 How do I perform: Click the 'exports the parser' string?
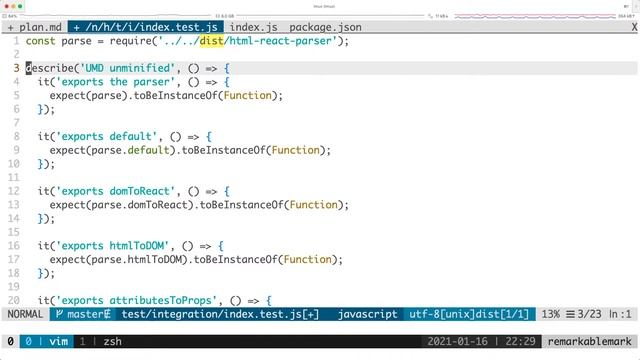click(116, 82)
